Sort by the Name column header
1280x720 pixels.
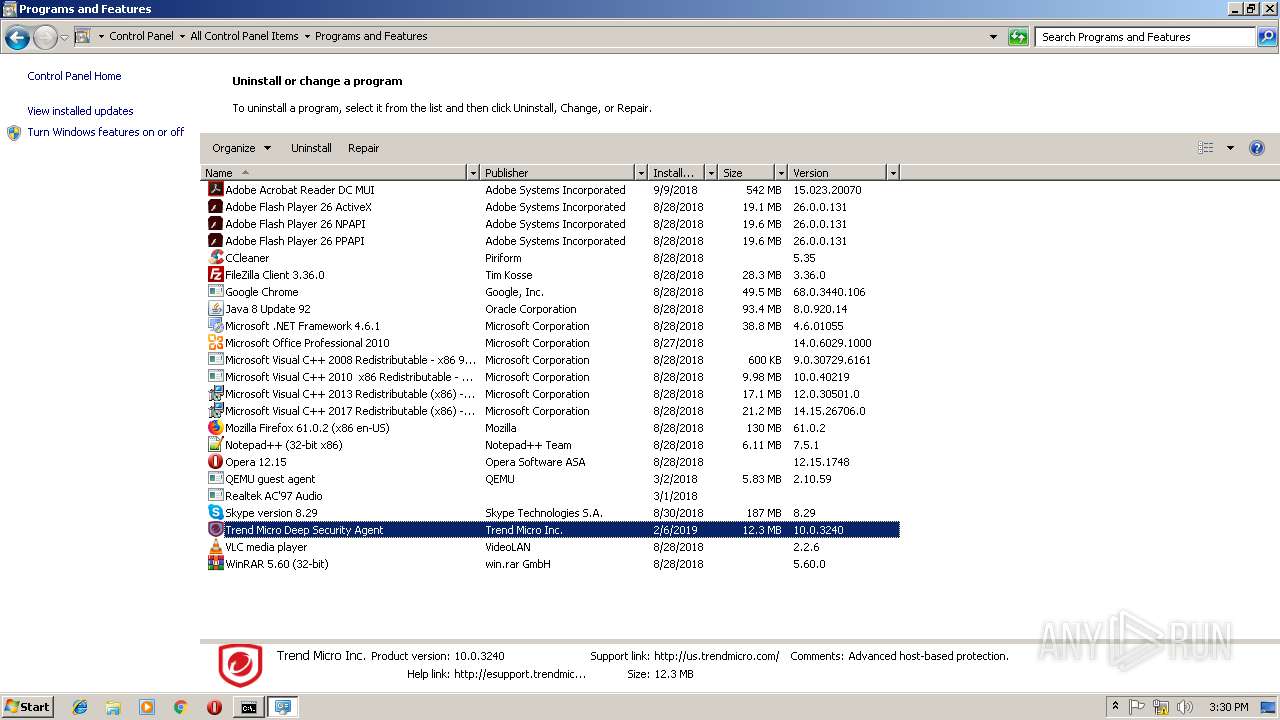tap(334, 173)
